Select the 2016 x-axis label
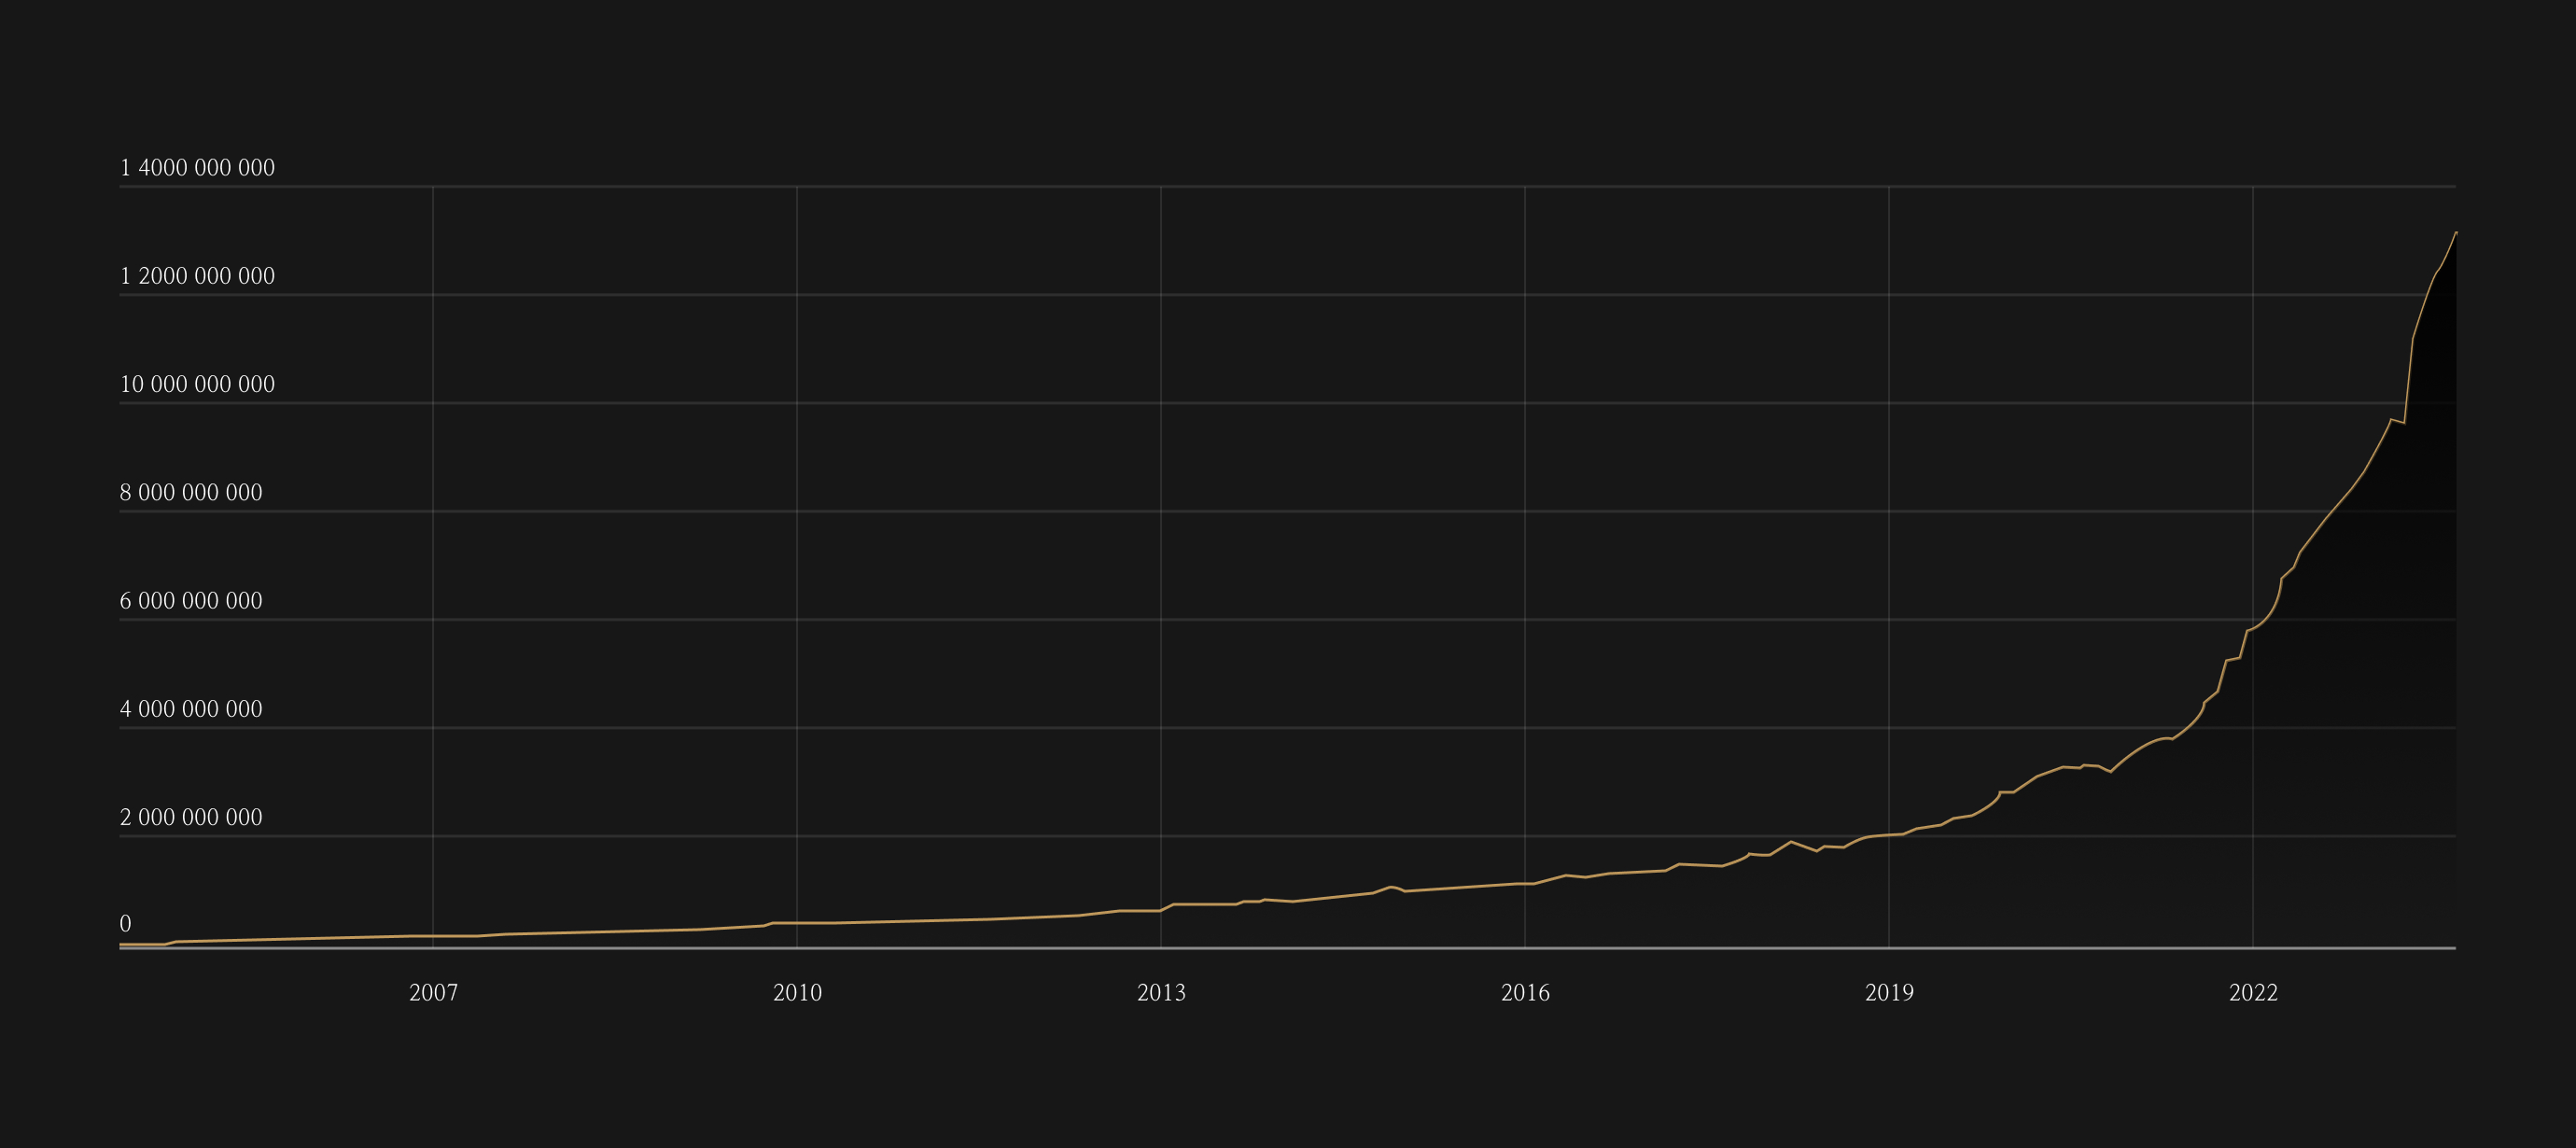The width and height of the screenshot is (2576, 1148). (1525, 993)
